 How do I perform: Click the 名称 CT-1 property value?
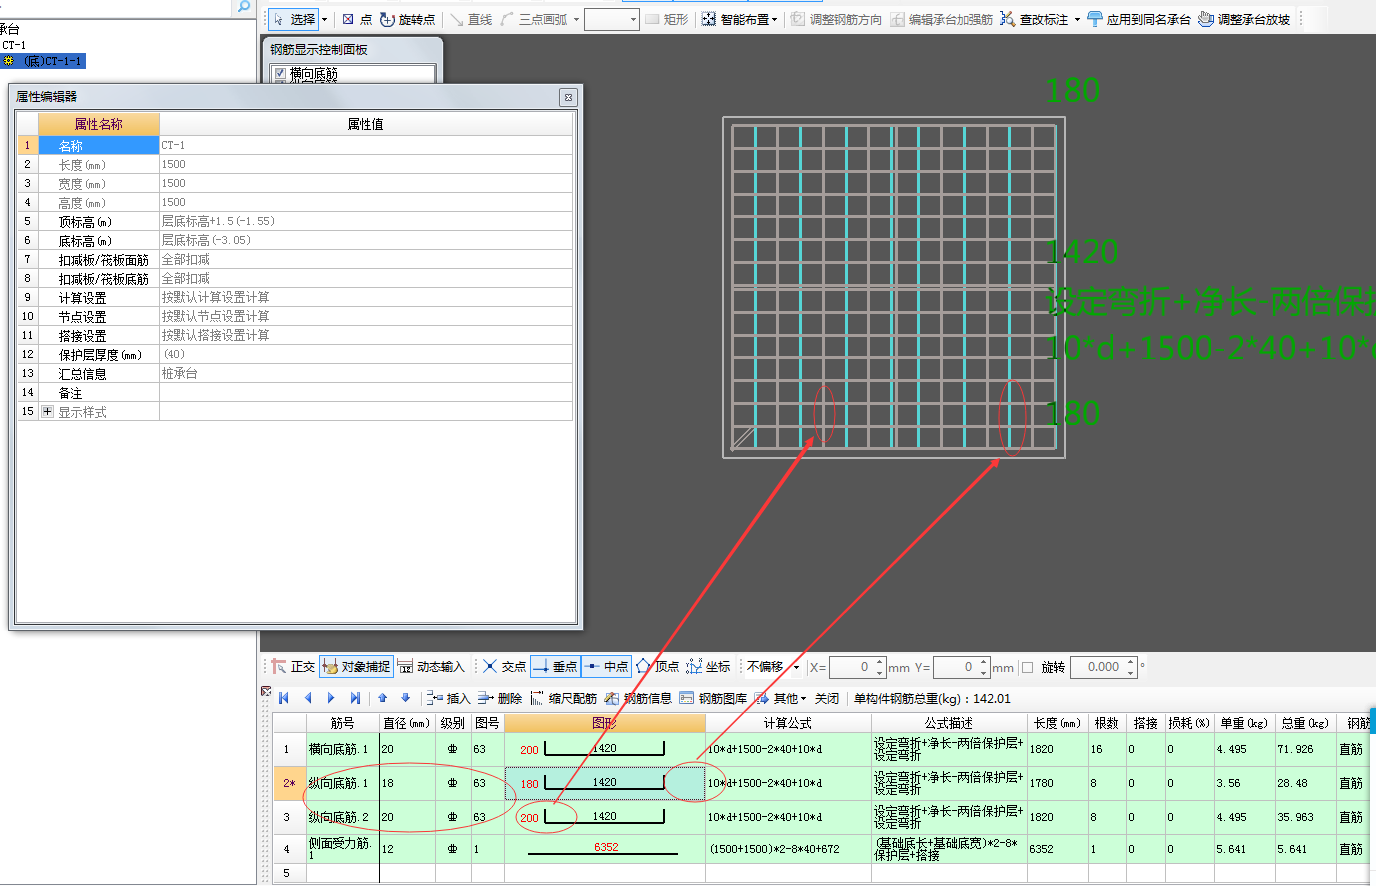pyautogui.click(x=366, y=145)
